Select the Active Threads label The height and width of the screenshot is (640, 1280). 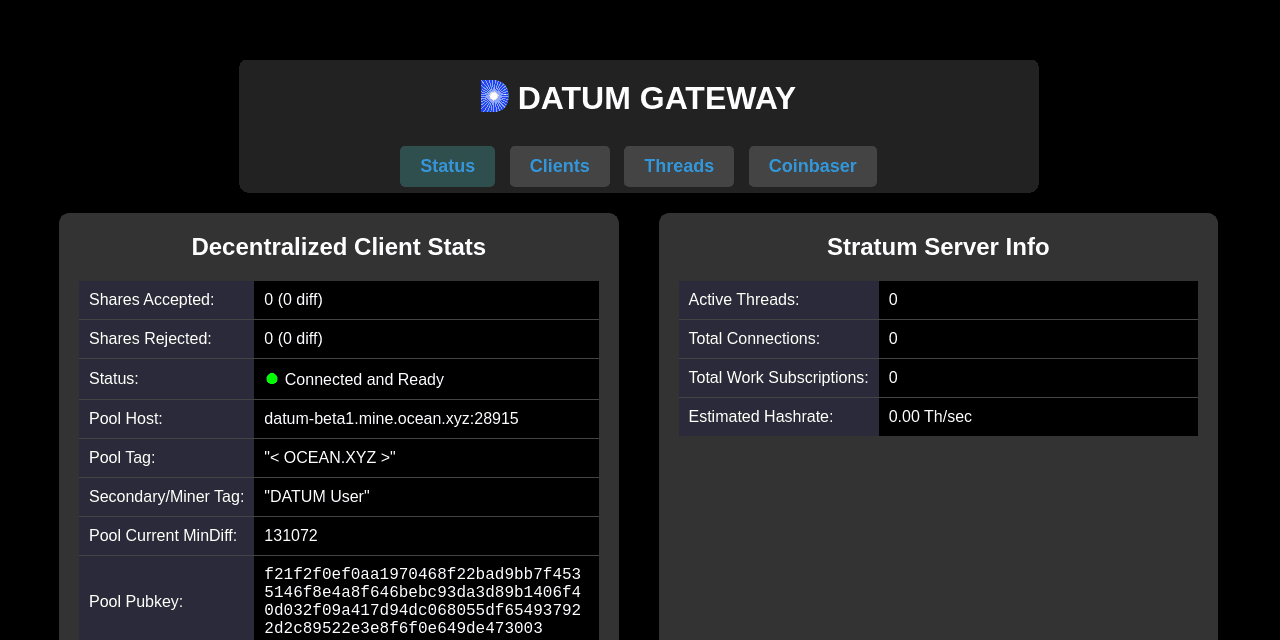(x=744, y=300)
